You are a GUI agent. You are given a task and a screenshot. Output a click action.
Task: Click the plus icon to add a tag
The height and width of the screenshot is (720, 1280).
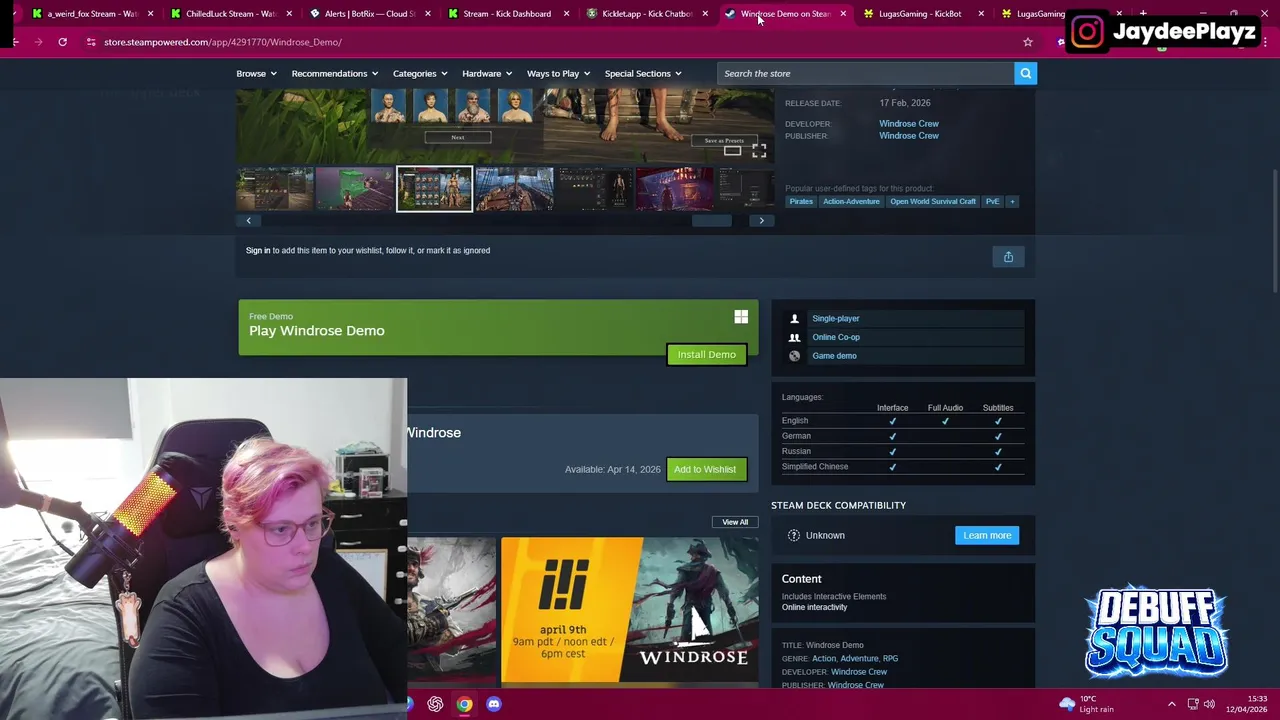pyautogui.click(x=1012, y=201)
